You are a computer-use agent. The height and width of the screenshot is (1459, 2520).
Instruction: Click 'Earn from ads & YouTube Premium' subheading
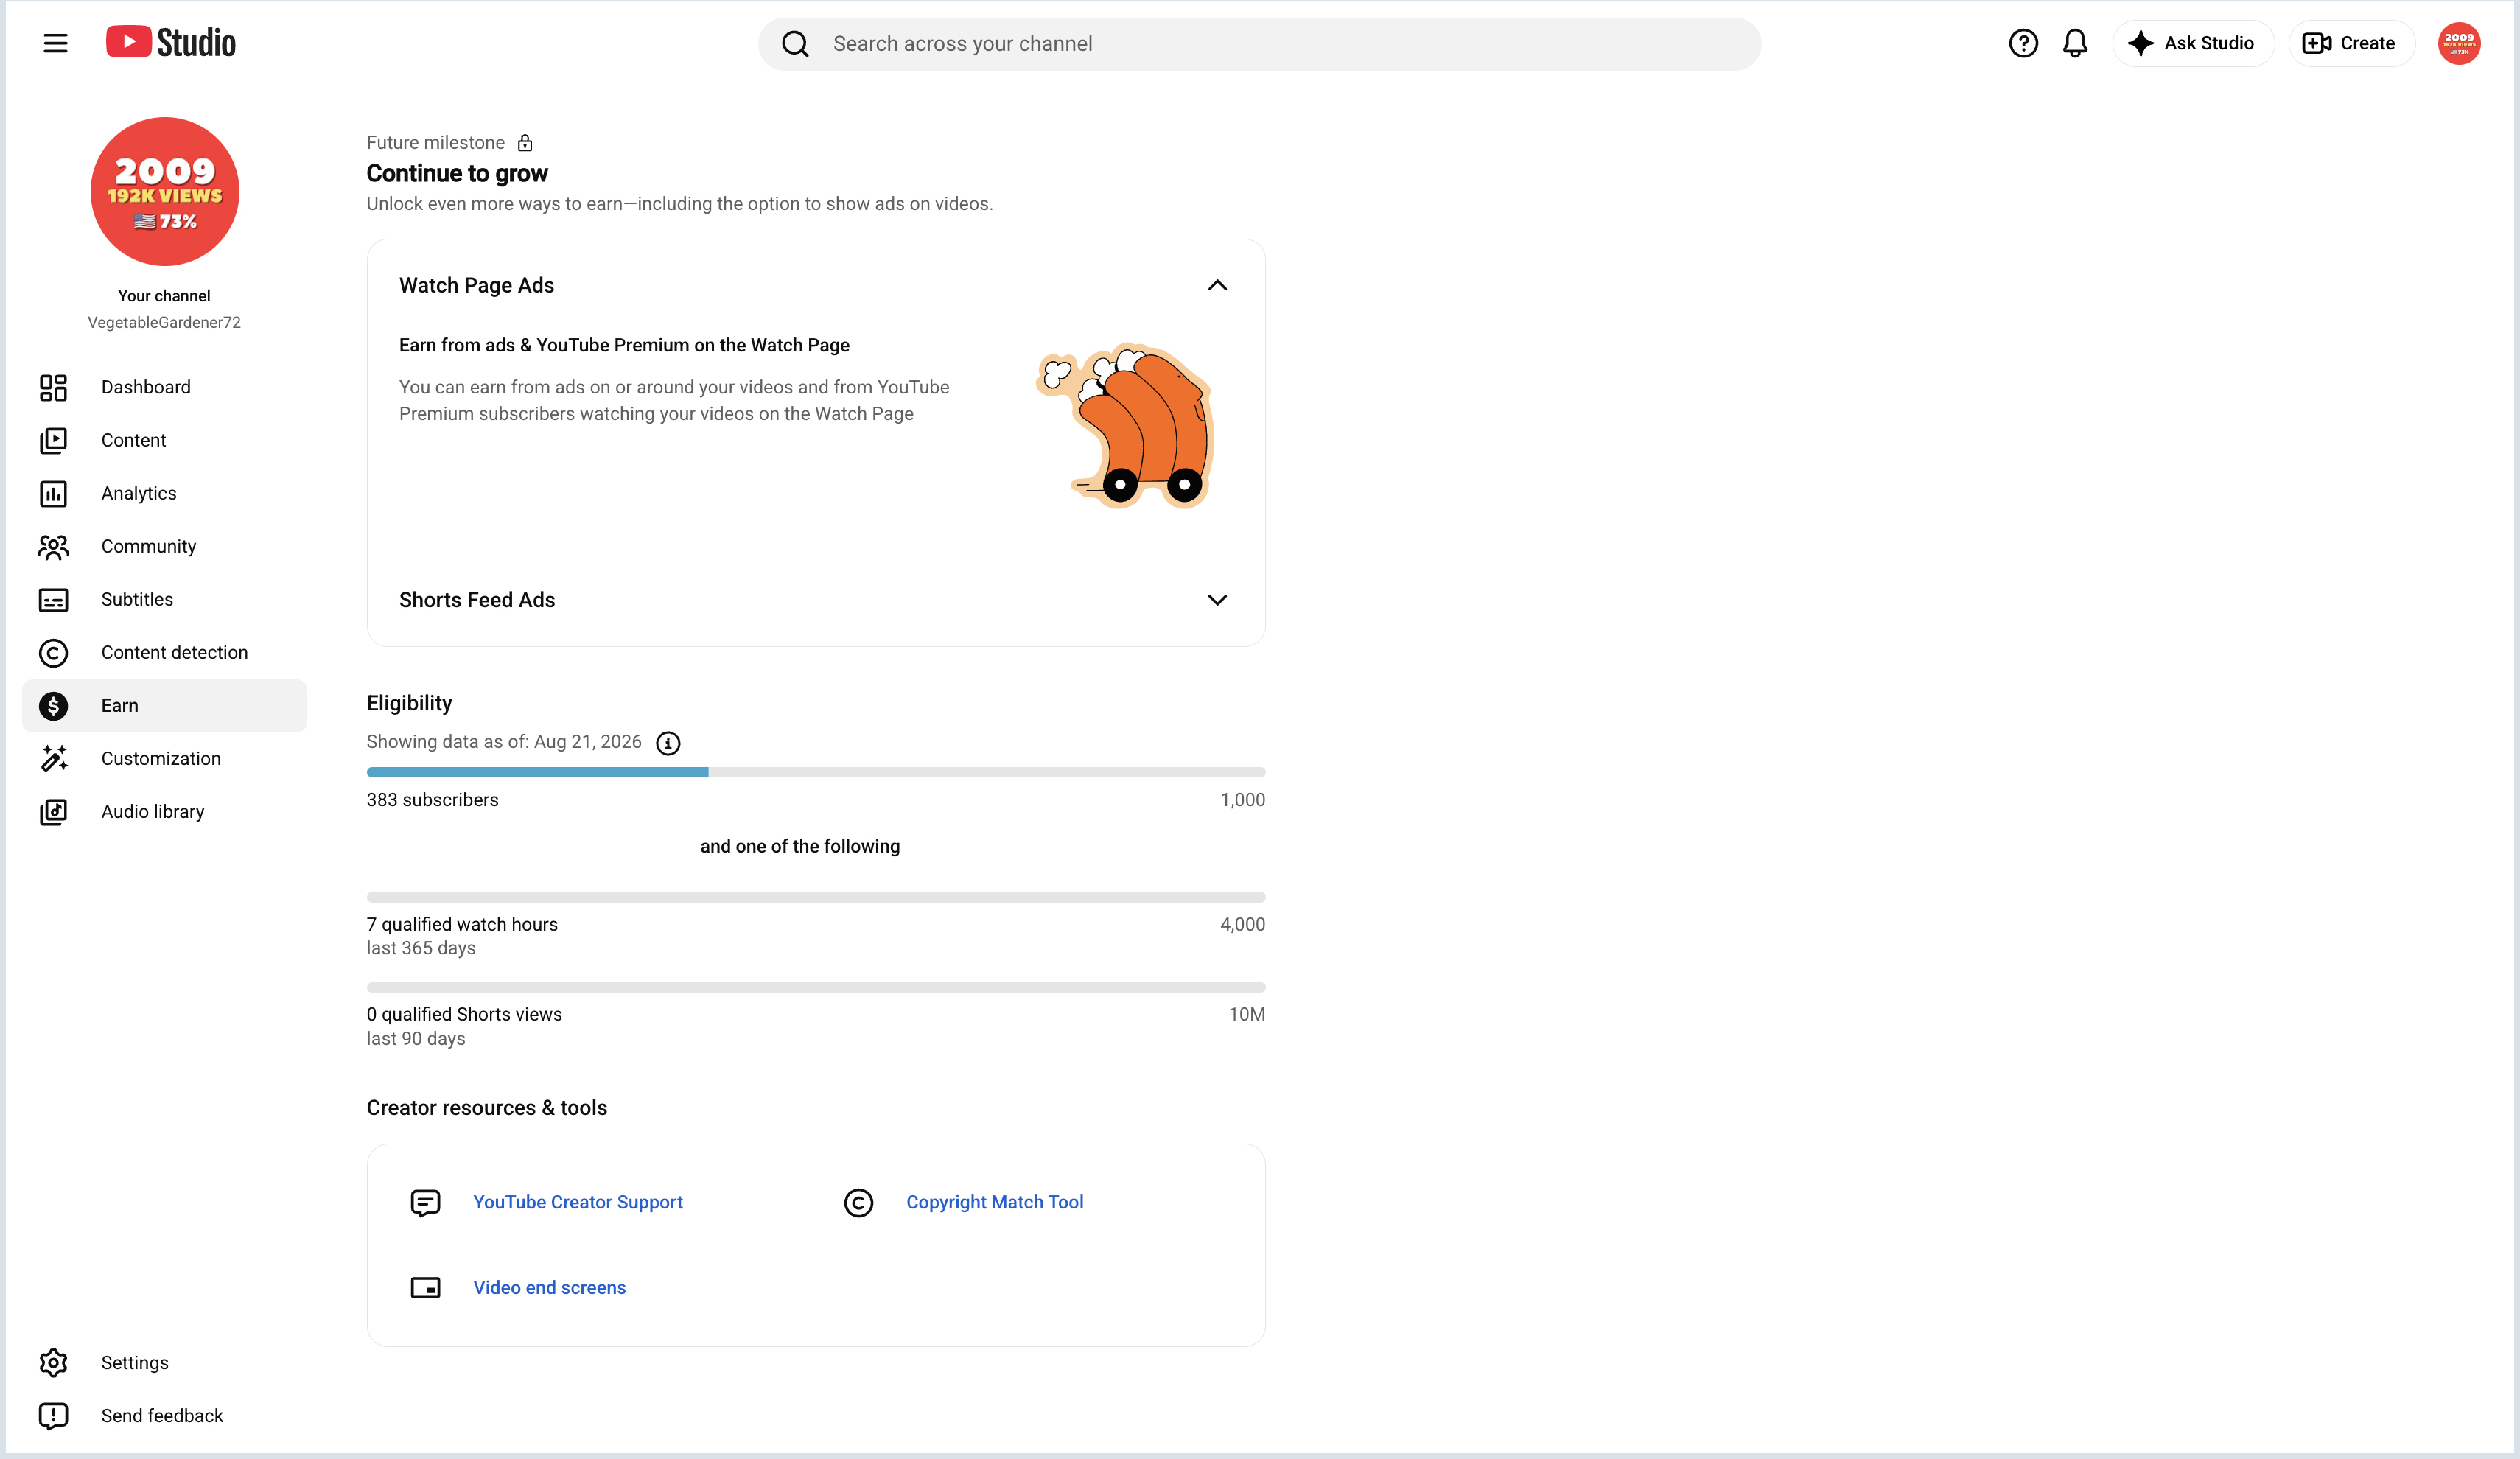point(624,345)
